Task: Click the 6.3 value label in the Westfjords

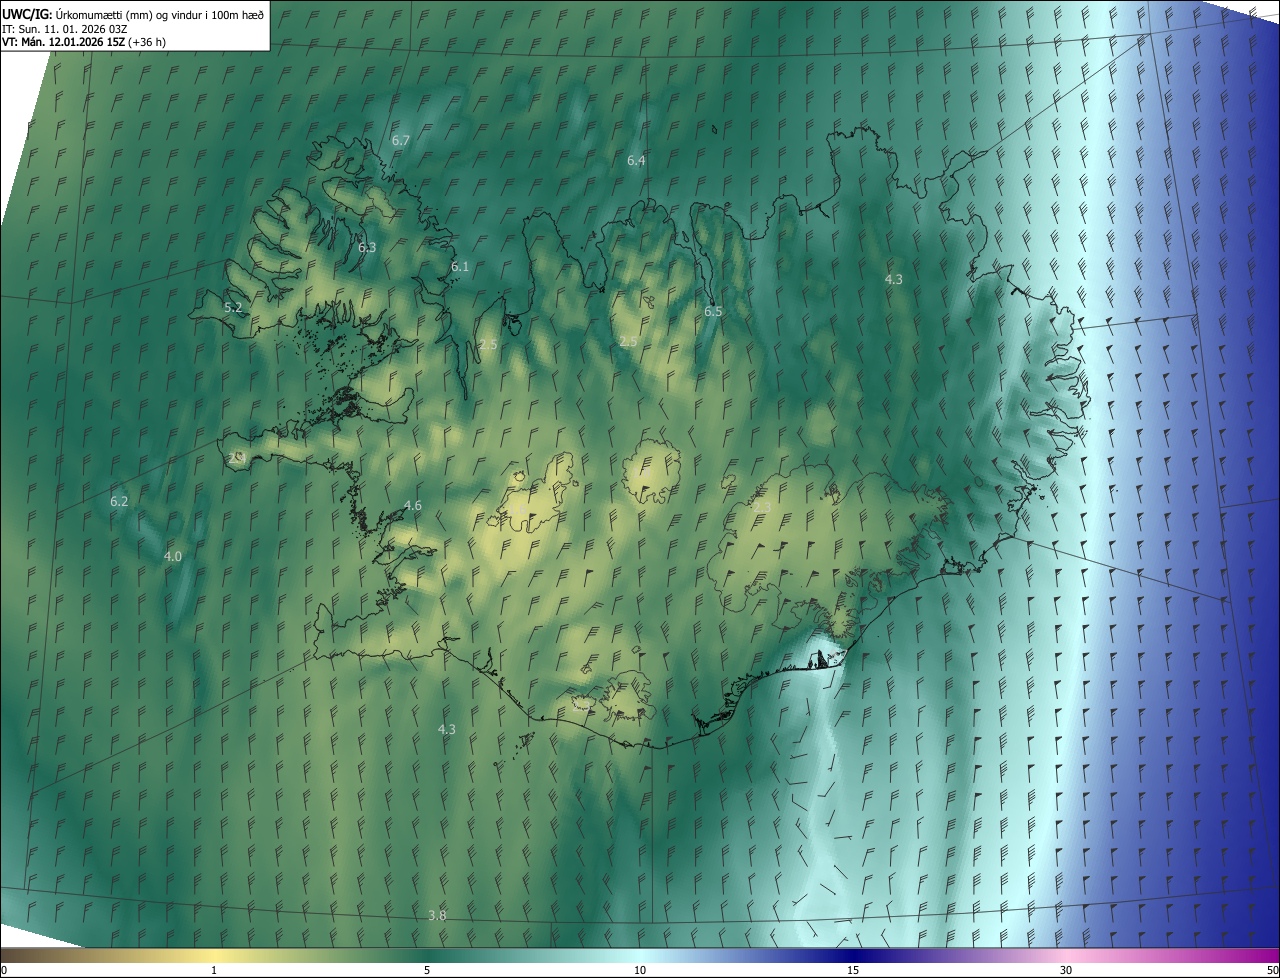Action: pos(367,247)
